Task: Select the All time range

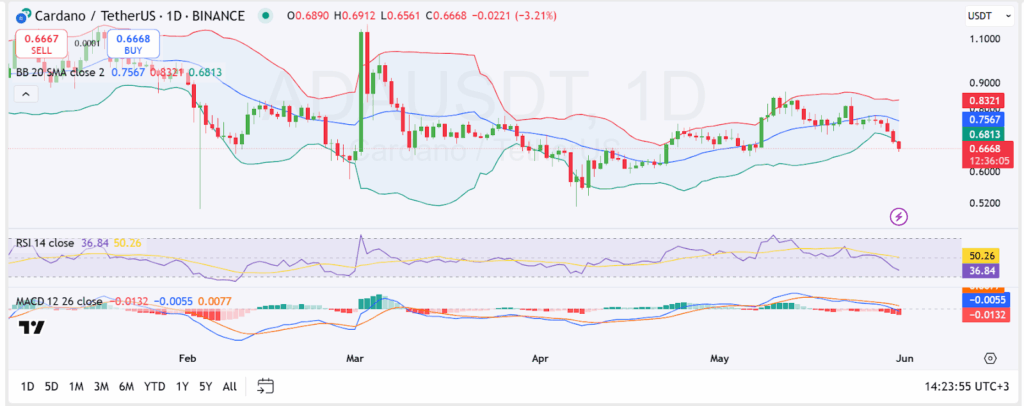Action: (229, 386)
